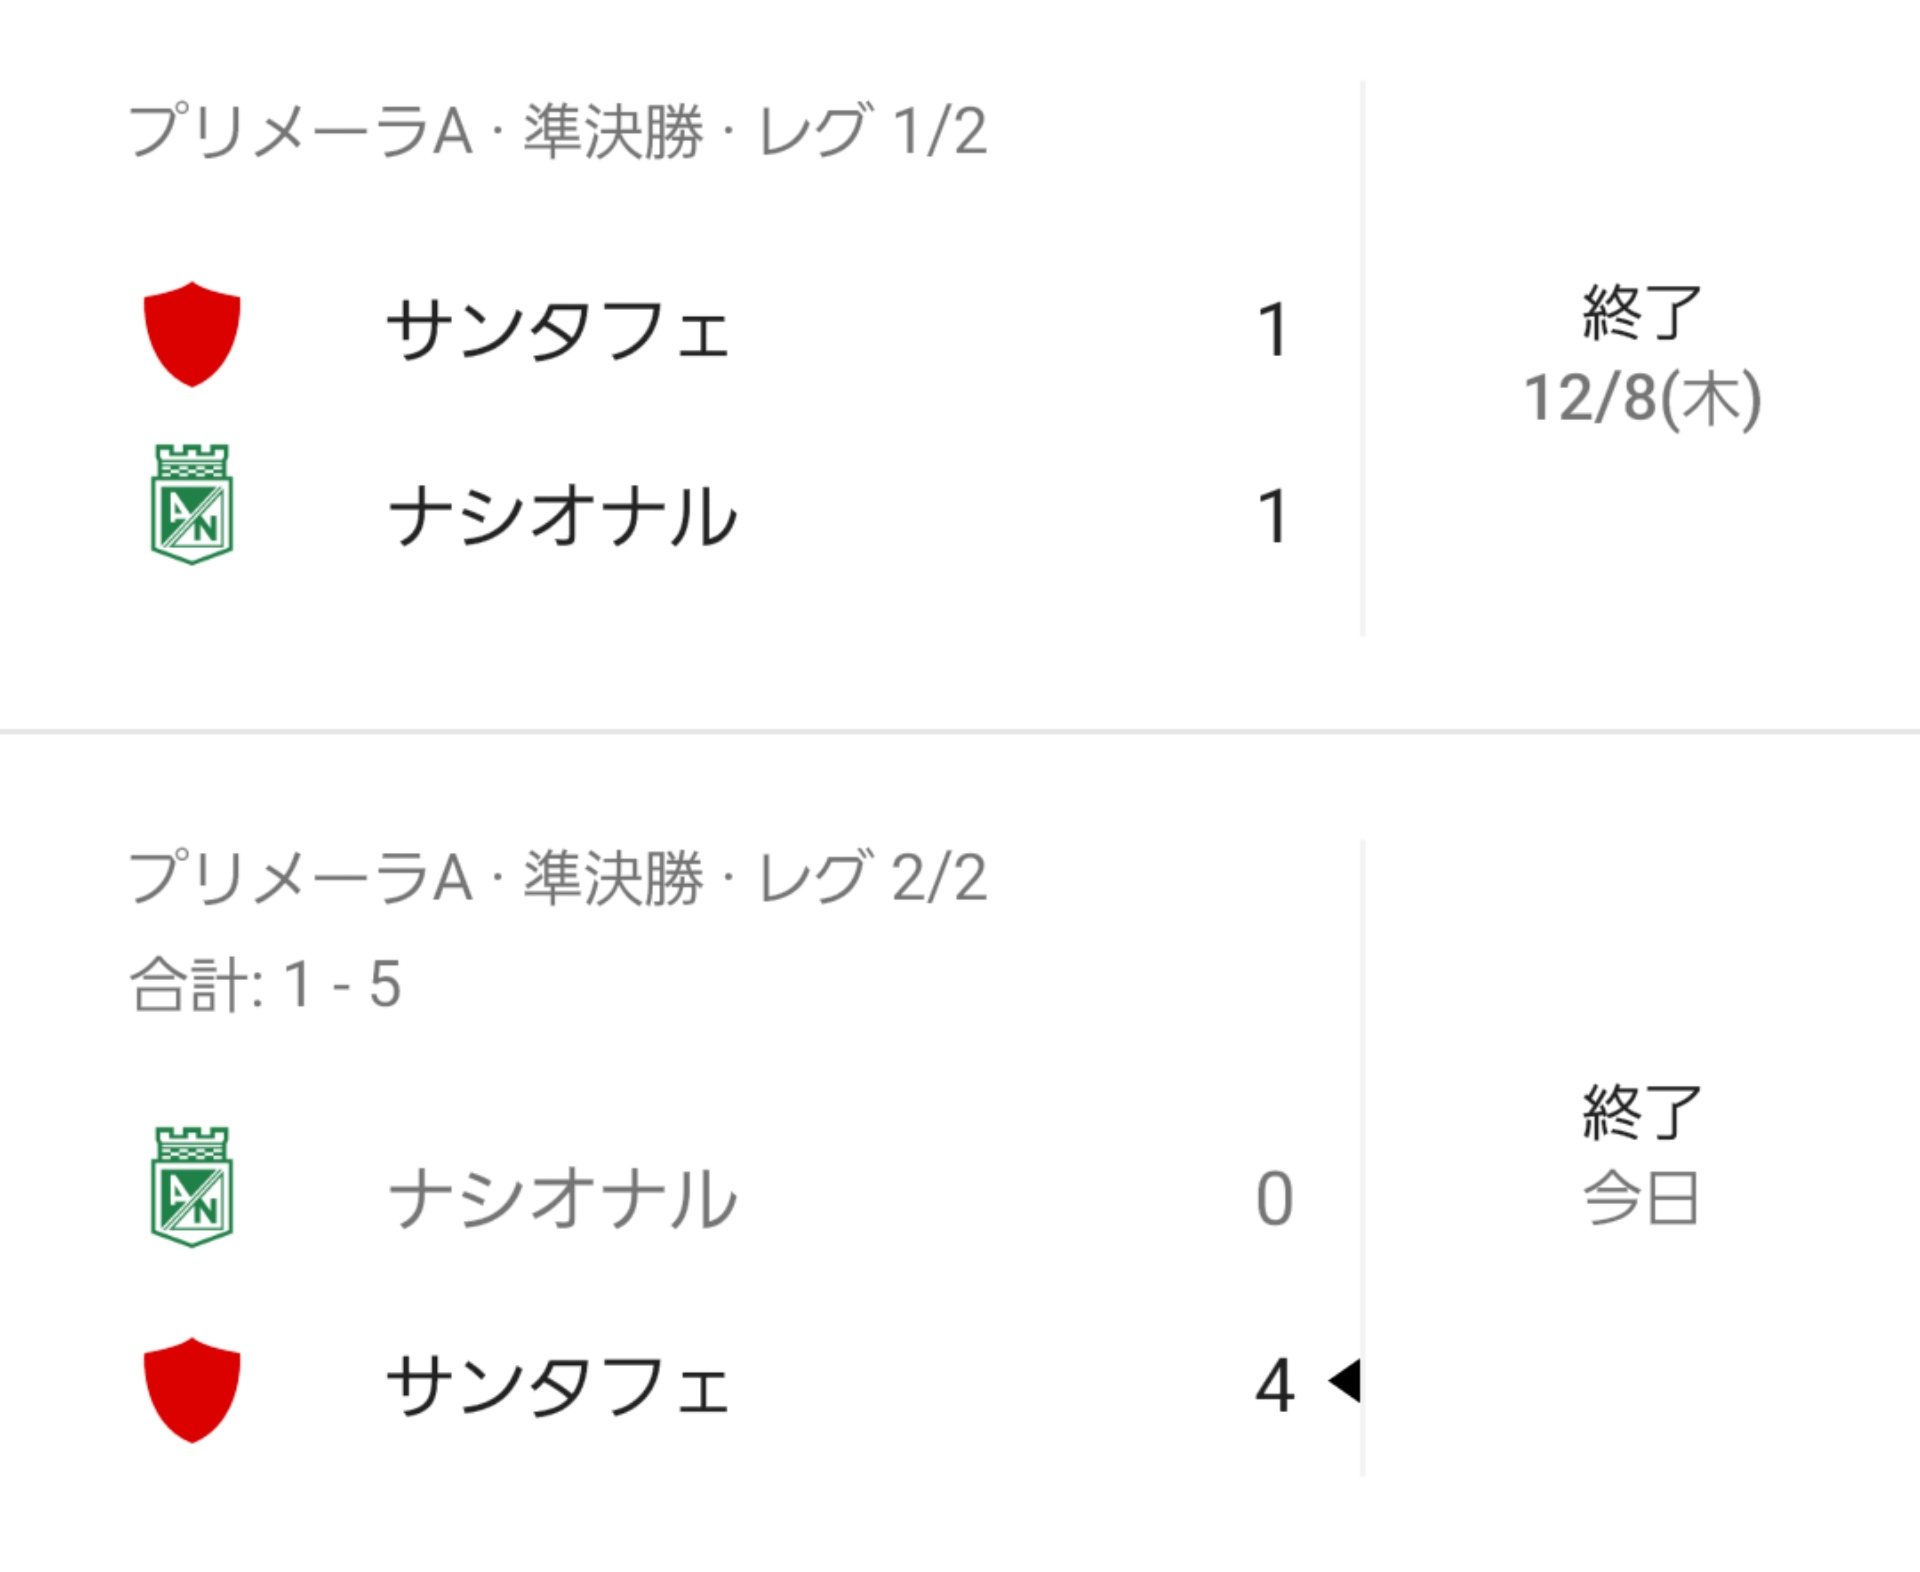Click Nacional green crest in leg 2

click(192, 1187)
